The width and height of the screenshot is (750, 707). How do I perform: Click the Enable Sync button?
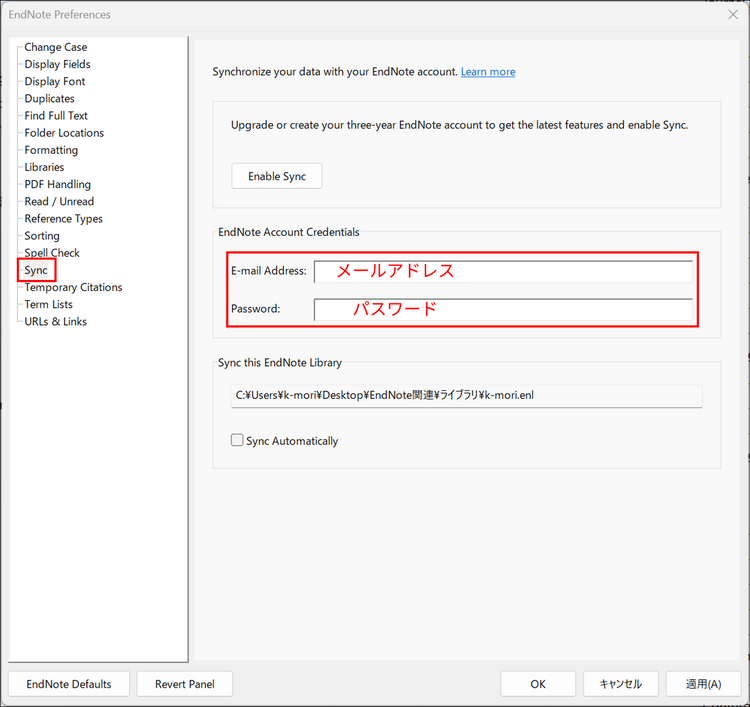coord(277,176)
